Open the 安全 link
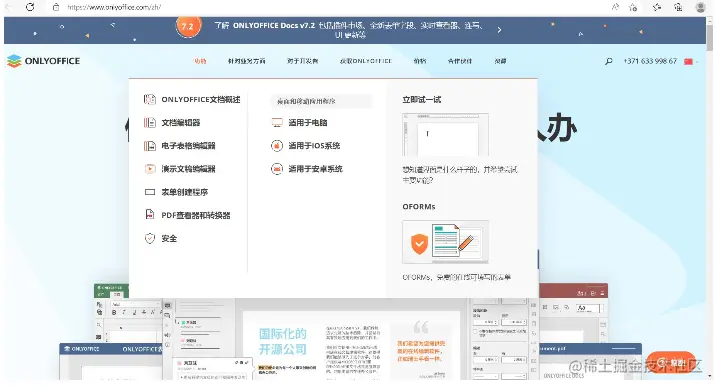This screenshot has height=388, width=716. [x=169, y=238]
